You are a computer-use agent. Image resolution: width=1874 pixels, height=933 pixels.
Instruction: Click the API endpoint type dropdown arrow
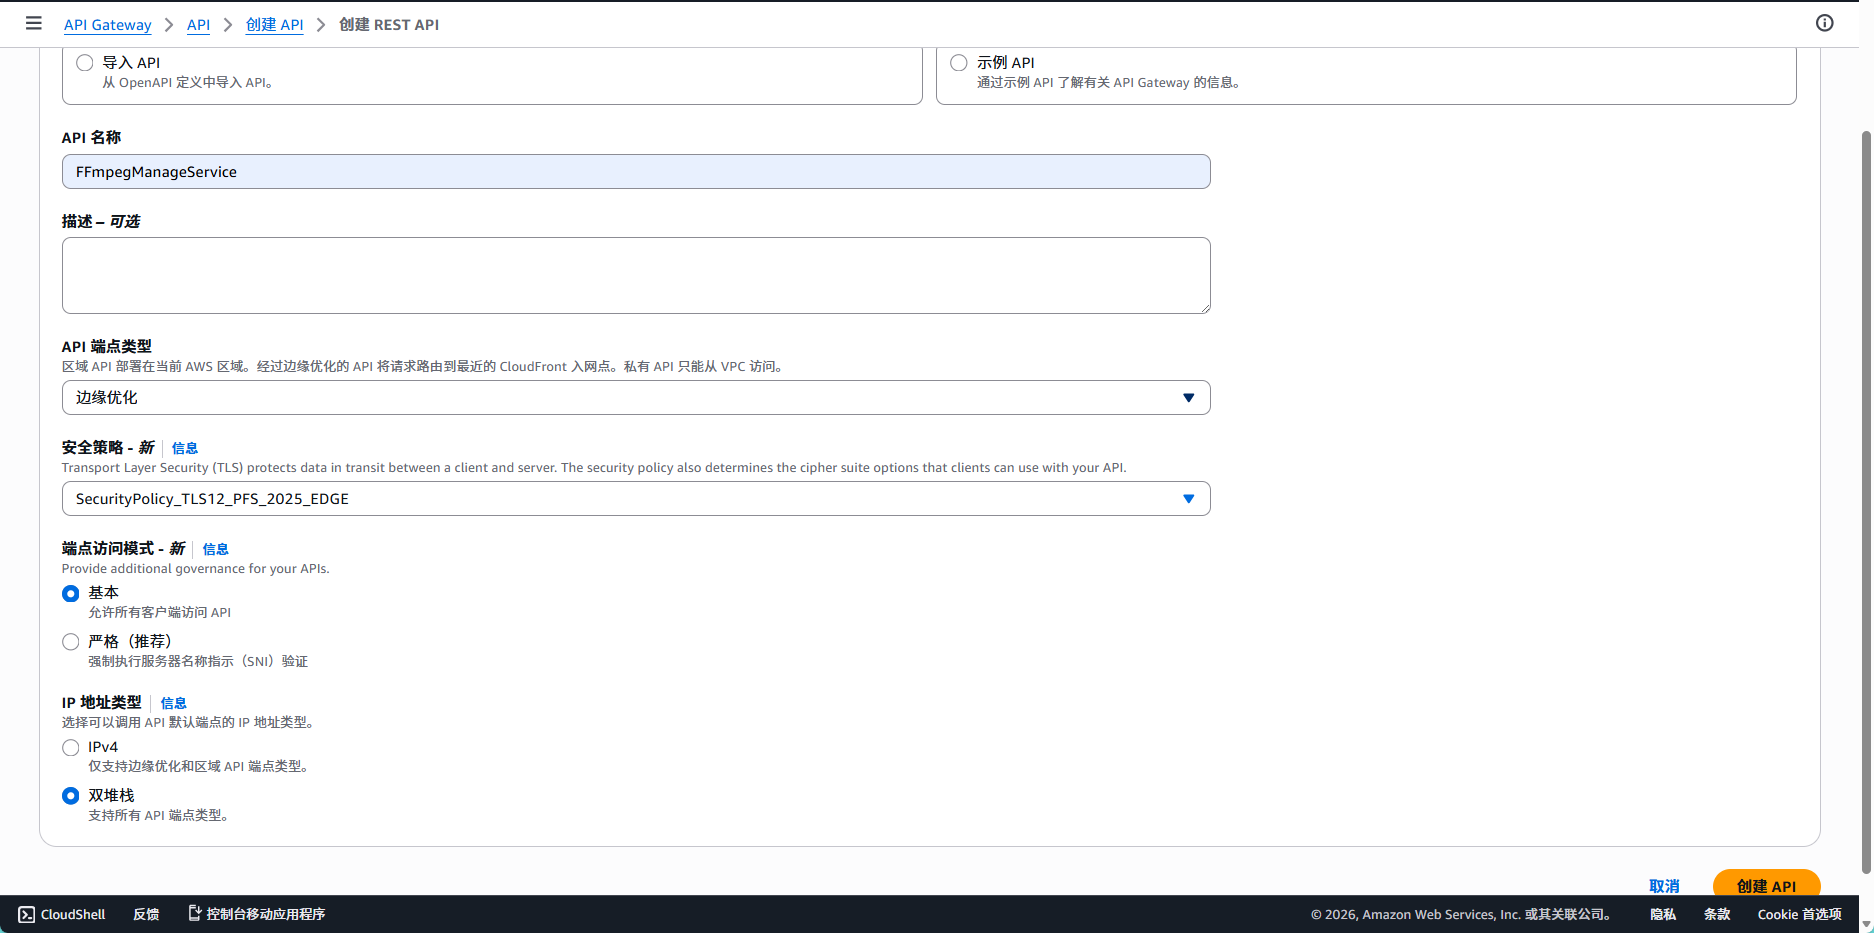pyautogui.click(x=1188, y=398)
